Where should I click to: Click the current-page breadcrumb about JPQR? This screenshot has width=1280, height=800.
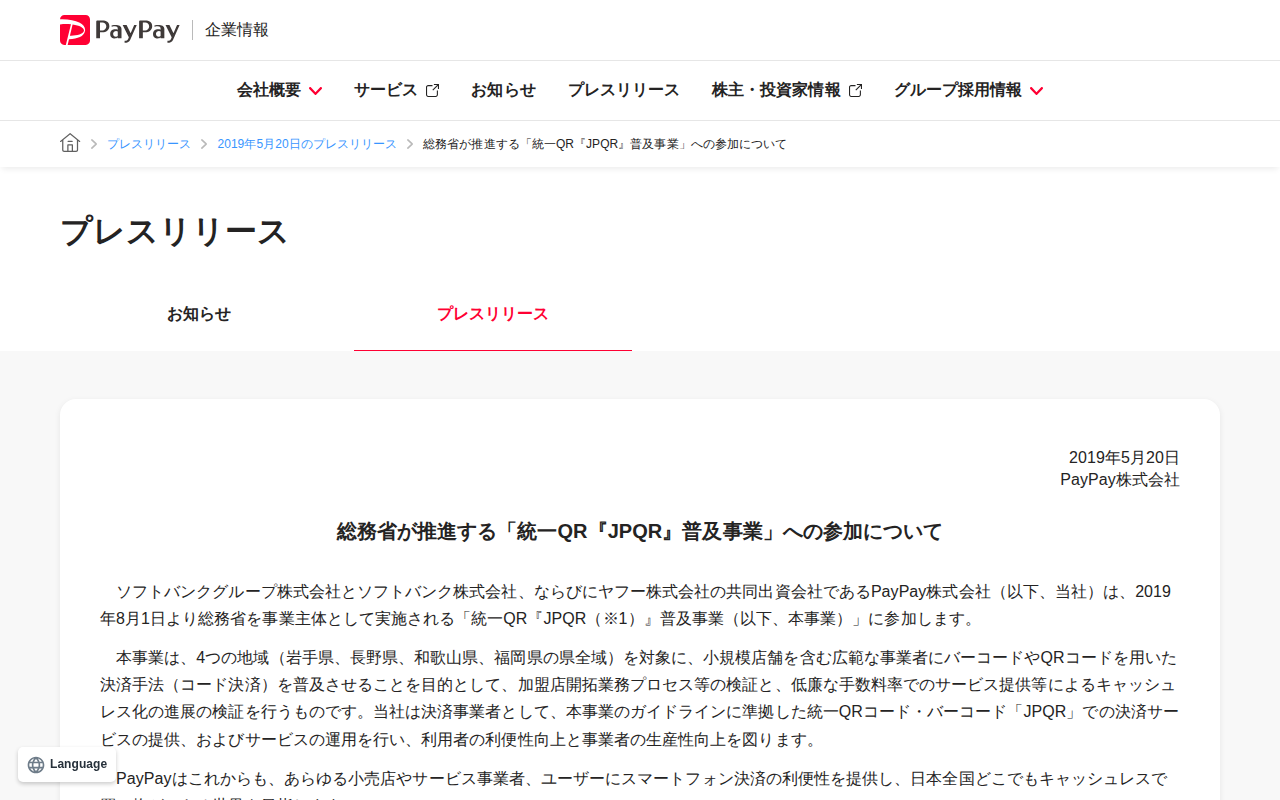[605, 144]
